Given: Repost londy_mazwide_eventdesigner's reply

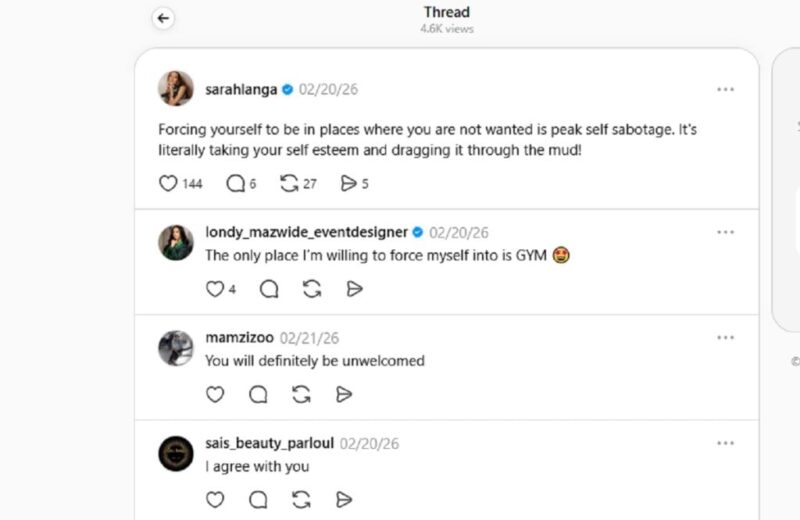Looking at the screenshot, I should point(311,289).
